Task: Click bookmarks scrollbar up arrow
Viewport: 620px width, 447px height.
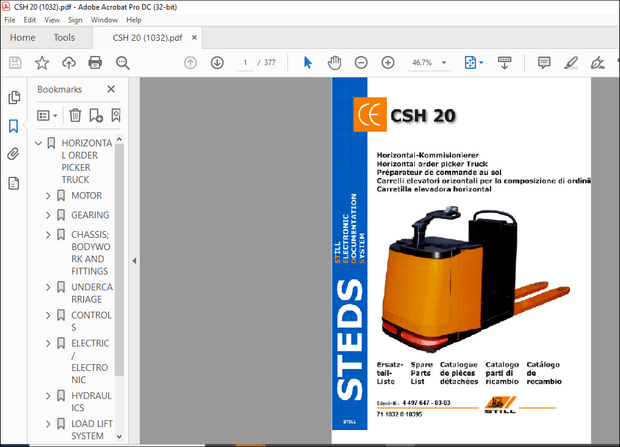Action: (119, 139)
